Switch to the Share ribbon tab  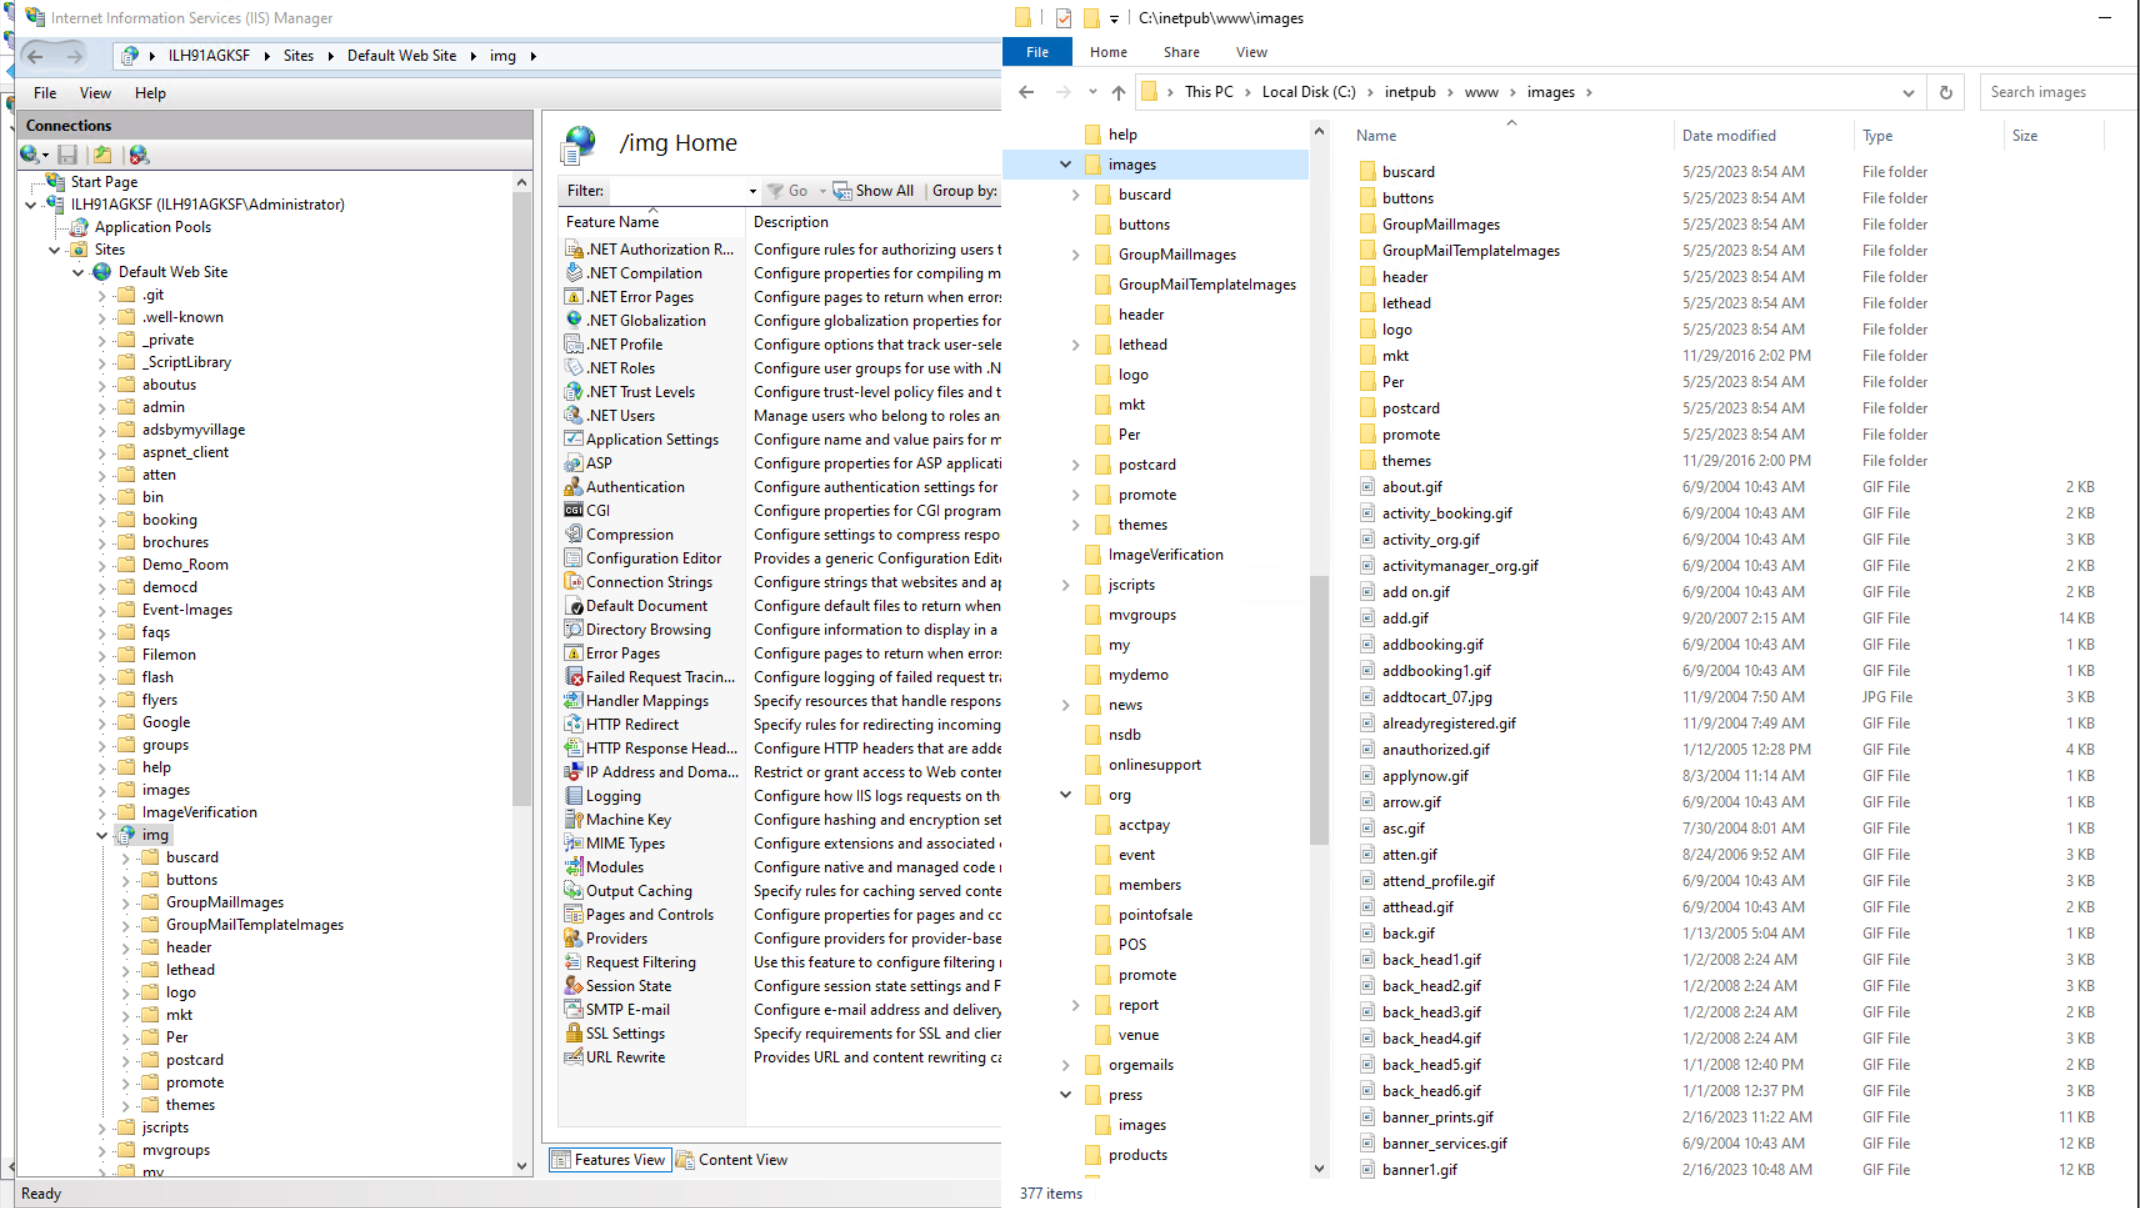pyautogui.click(x=1181, y=52)
